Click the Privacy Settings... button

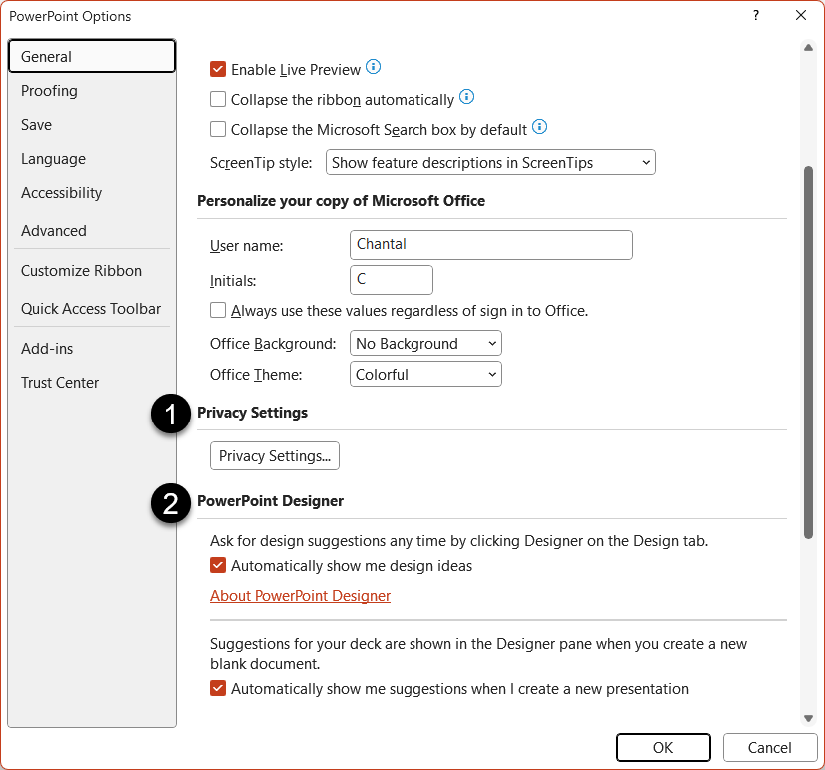(x=275, y=455)
